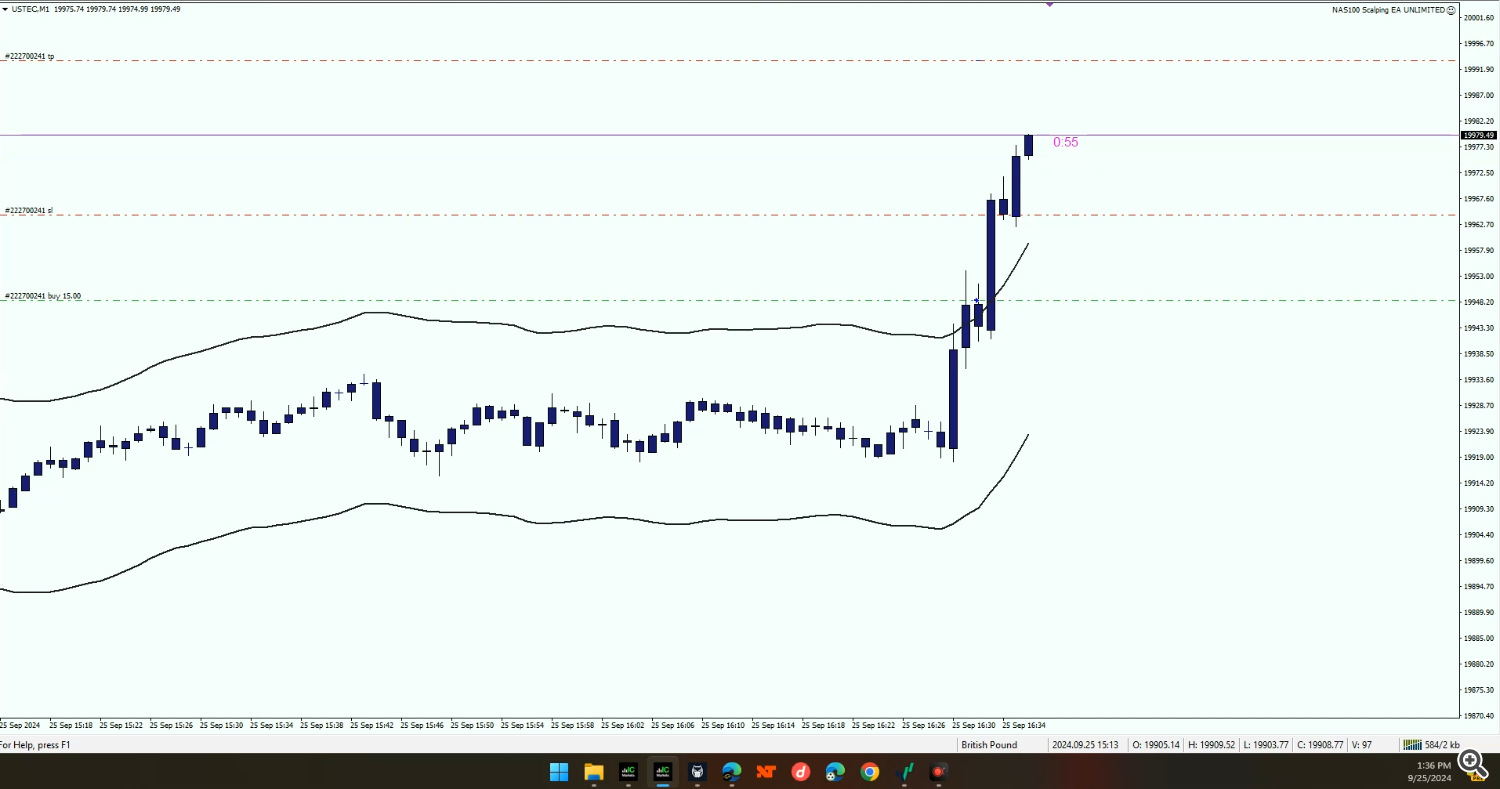Click the active IC Markets terminal taskbar icon
This screenshot has width=1500, height=789.
(662, 771)
